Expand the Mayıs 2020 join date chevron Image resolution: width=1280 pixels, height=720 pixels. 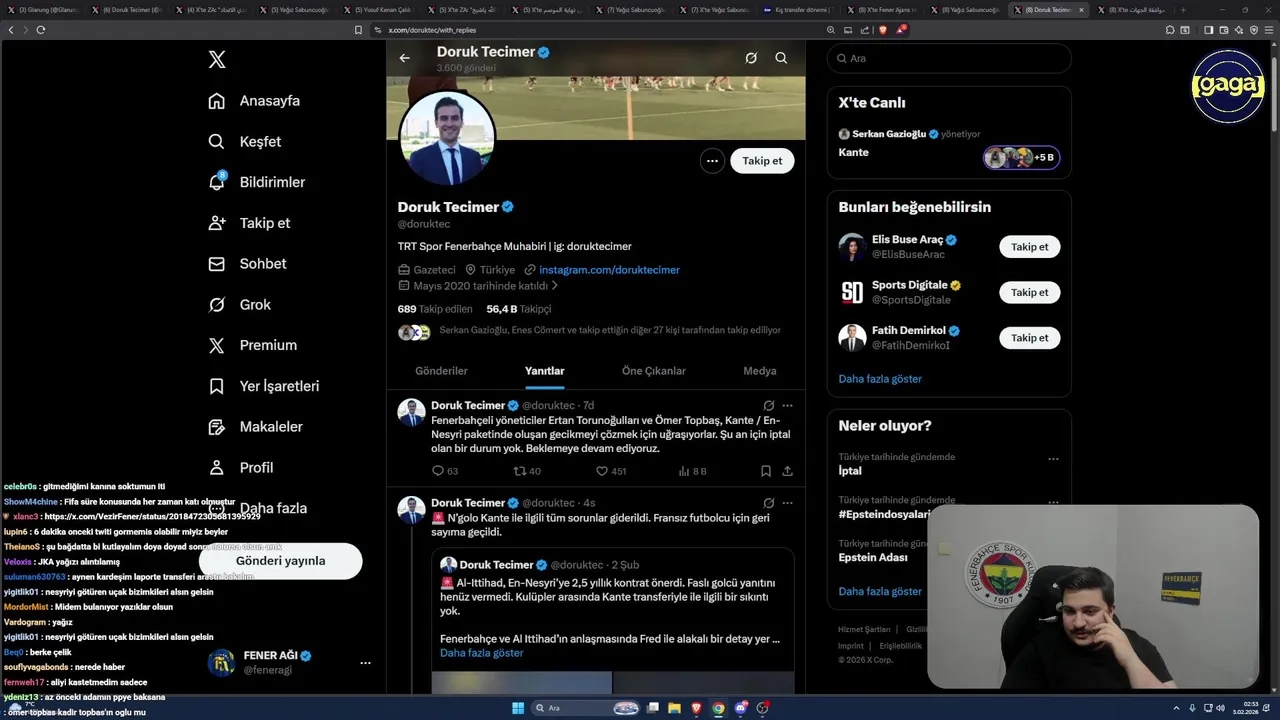(x=555, y=286)
